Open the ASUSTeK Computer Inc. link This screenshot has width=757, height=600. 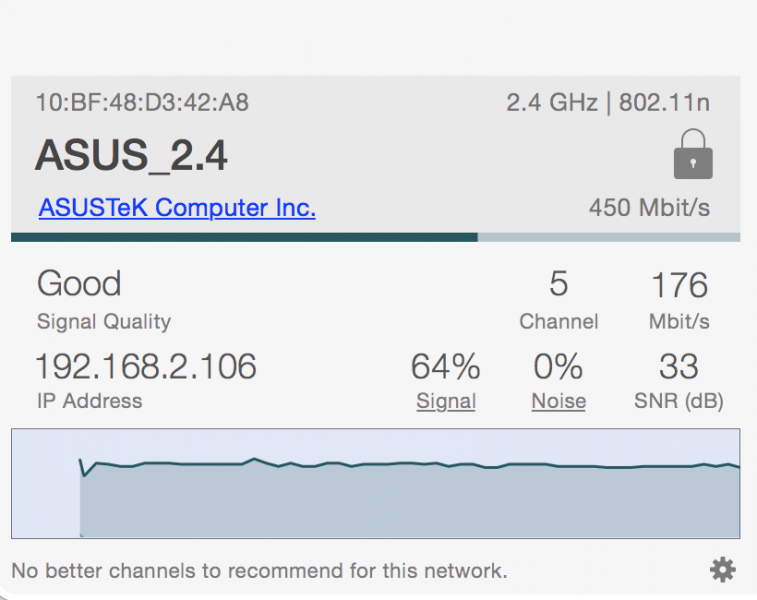[x=177, y=208]
